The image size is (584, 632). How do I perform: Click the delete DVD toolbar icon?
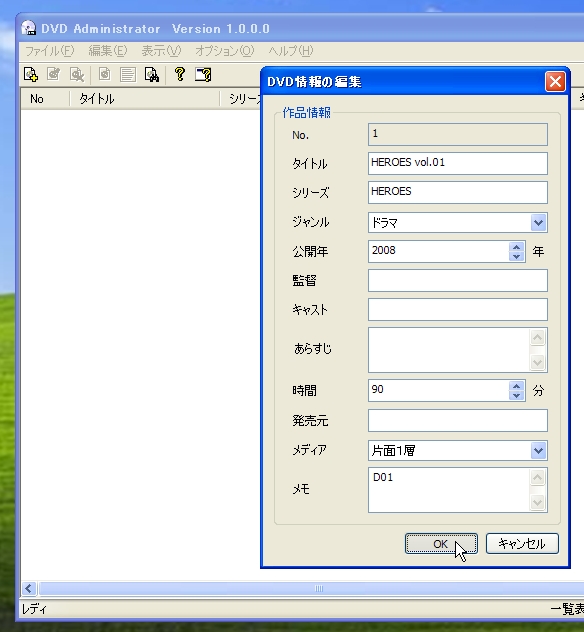click(77, 75)
